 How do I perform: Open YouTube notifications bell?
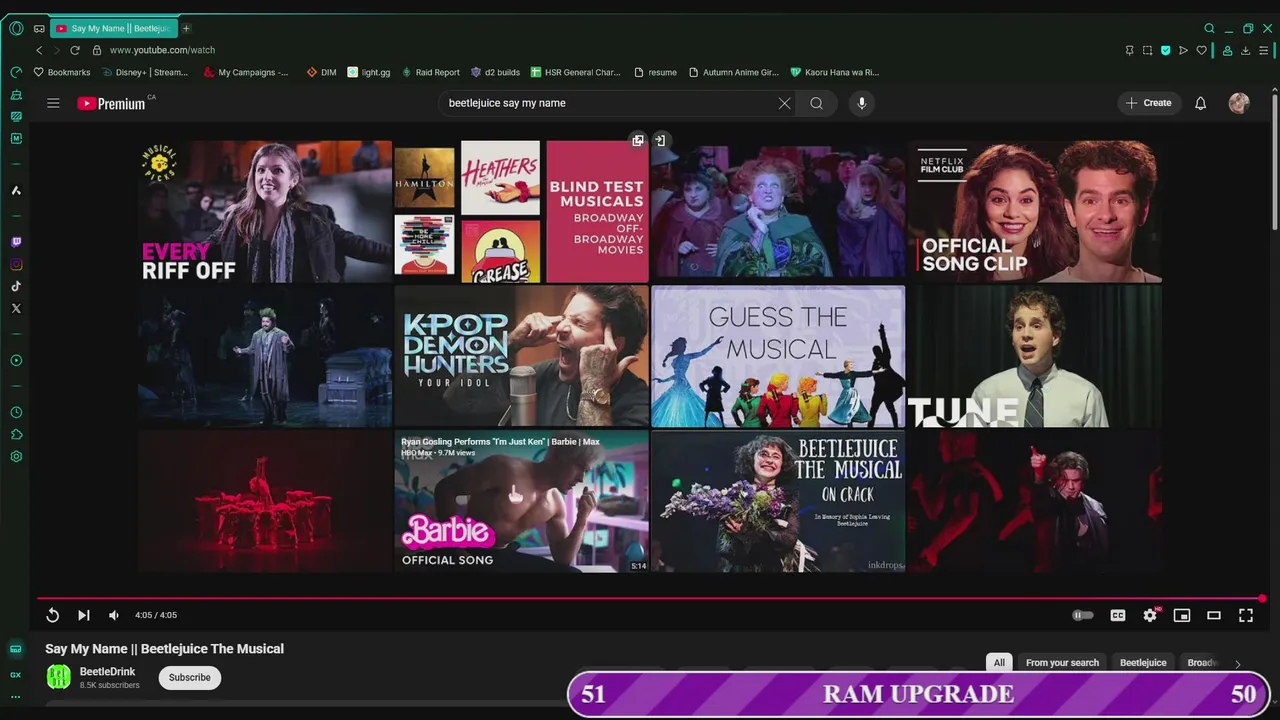pos(1200,103)
